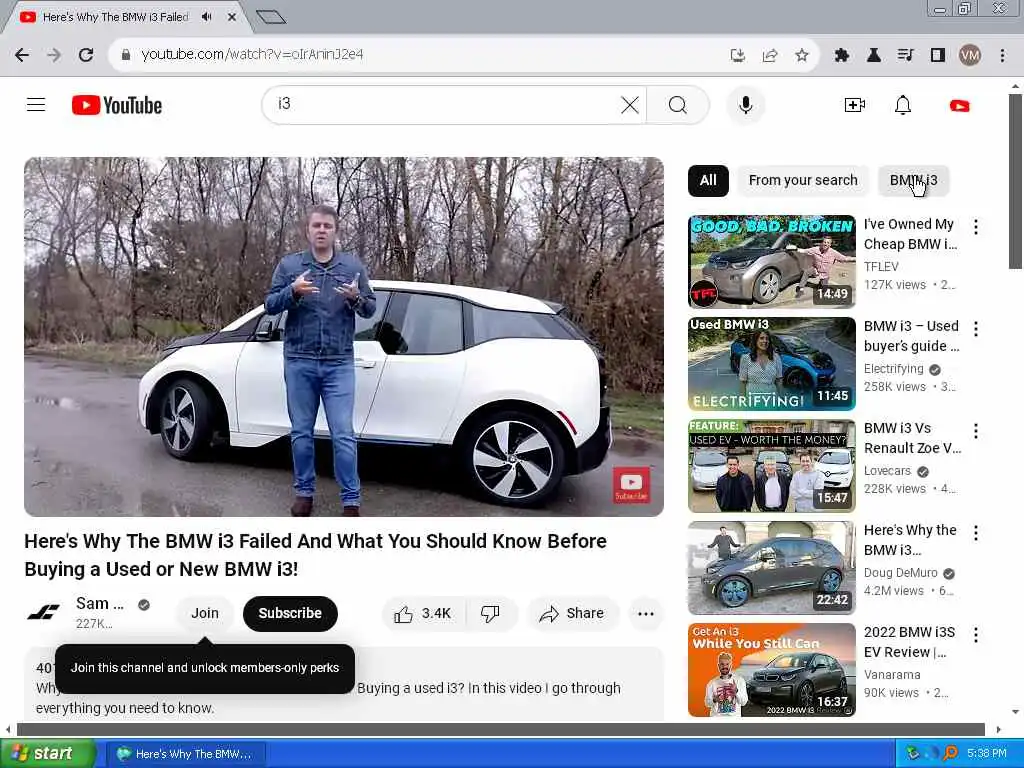Open the Create video camera icon

(x=854, y=104)
